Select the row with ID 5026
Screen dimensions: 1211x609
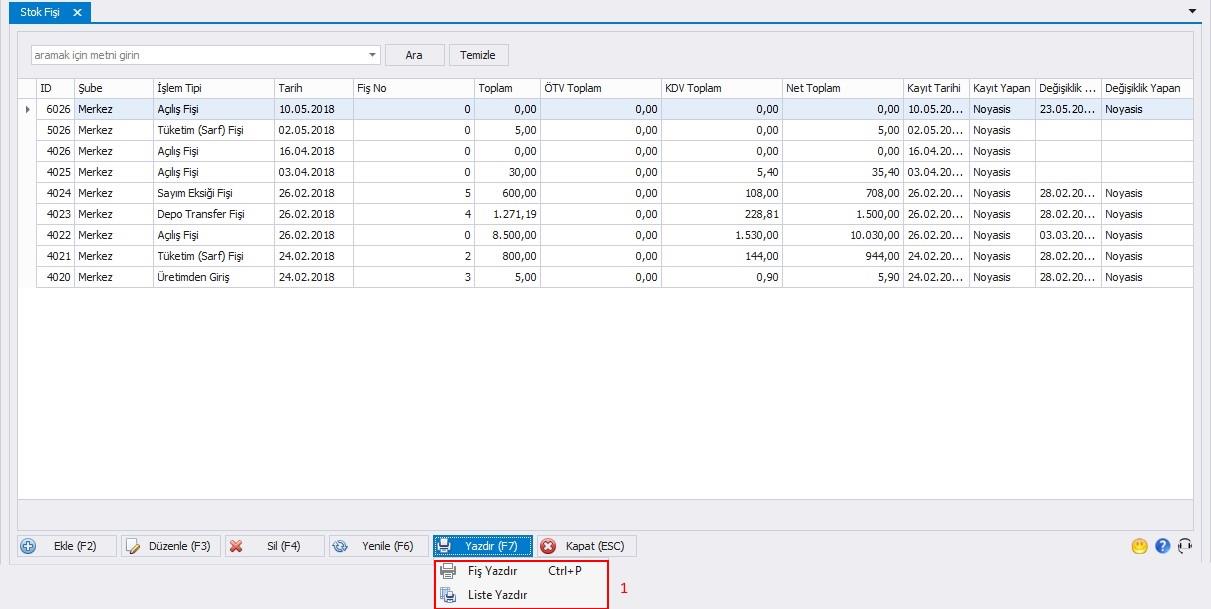click(x=606, y=130)
